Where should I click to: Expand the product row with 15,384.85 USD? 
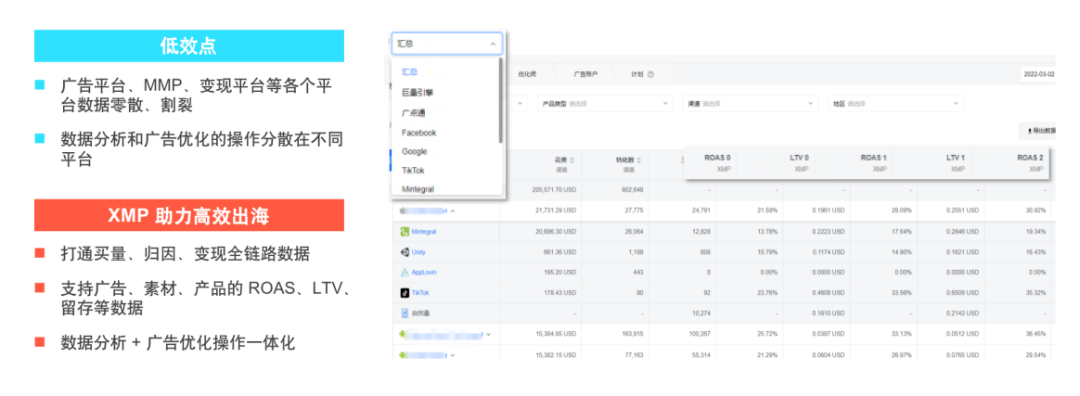488,335
